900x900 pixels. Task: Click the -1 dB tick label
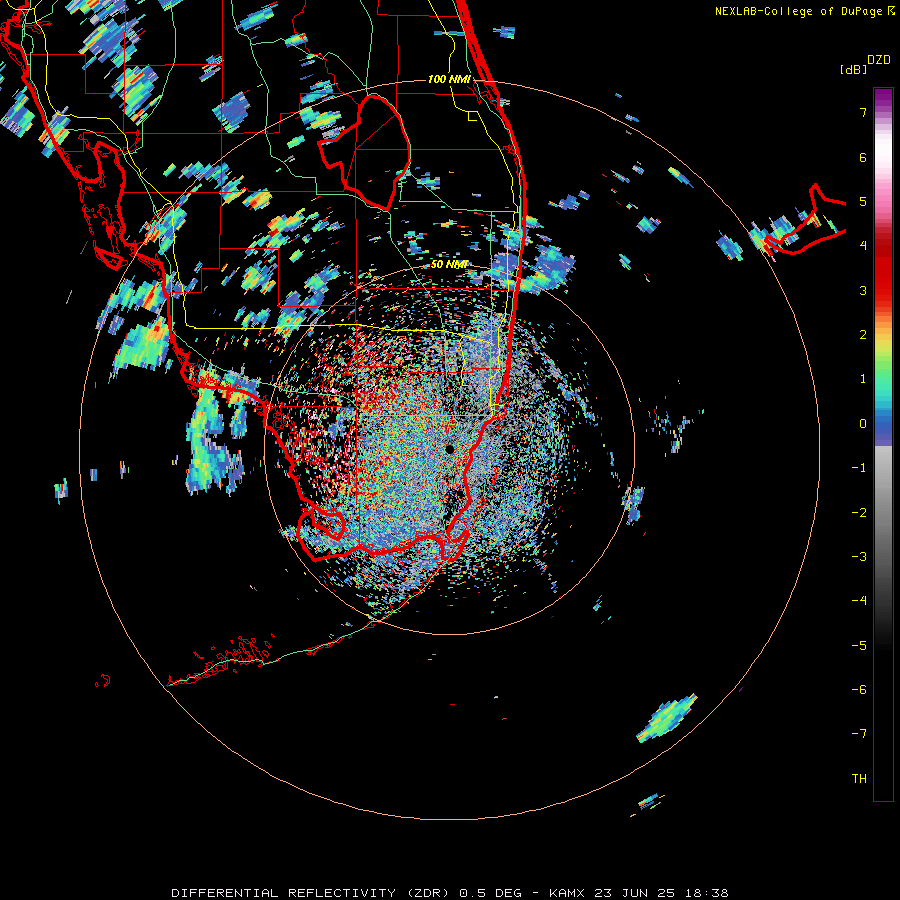coord(859,468)
